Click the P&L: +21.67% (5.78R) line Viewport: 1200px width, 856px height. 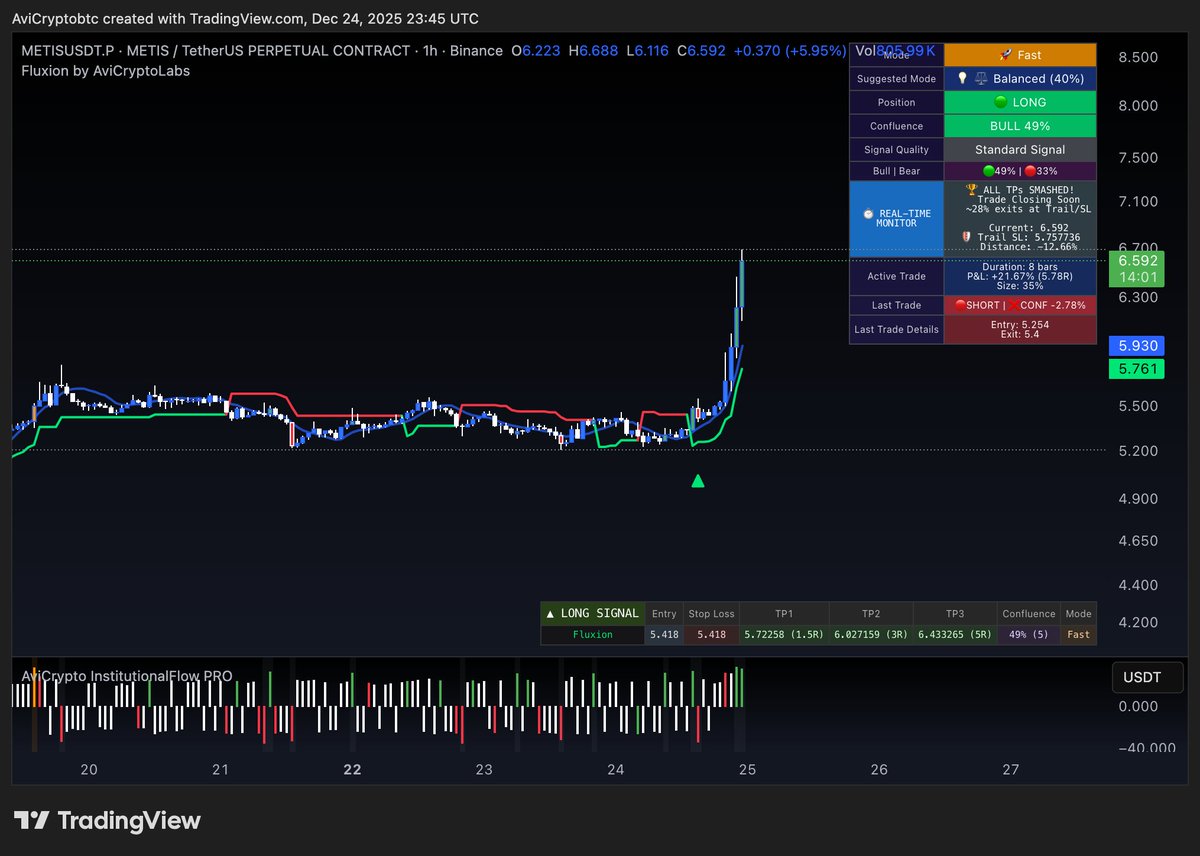1020,276
